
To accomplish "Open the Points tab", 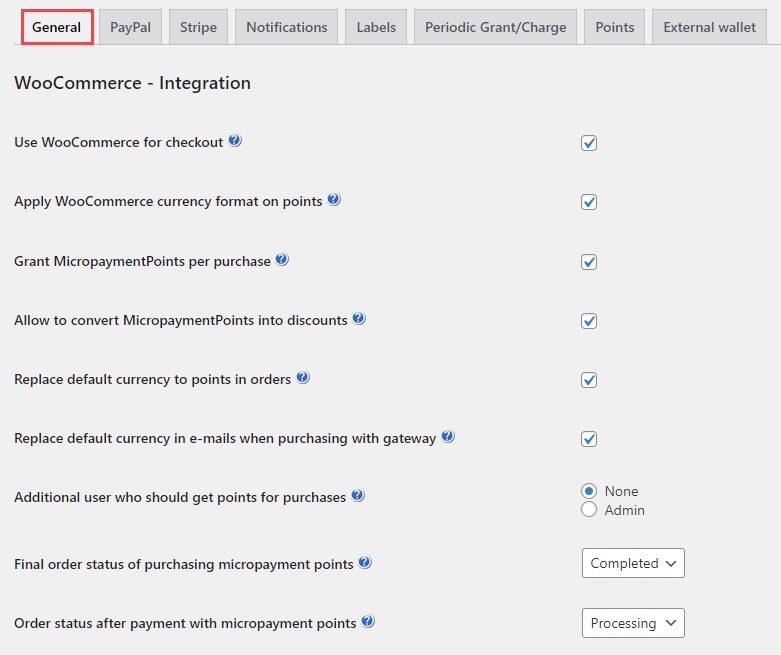I will 615,27.
